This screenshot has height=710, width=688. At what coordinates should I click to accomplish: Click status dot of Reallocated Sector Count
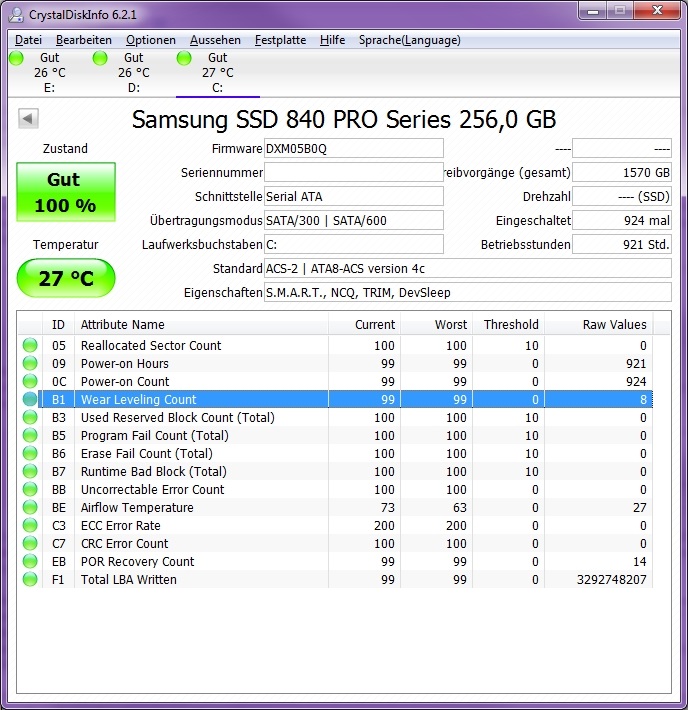tap(30, 345)
